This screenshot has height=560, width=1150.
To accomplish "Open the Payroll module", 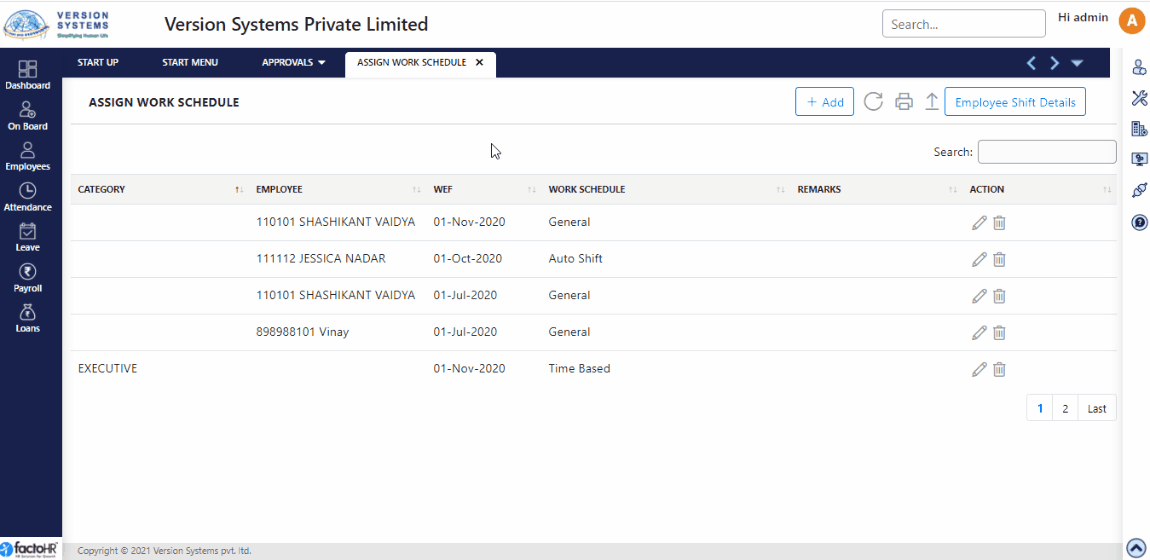I will pos(27,277).
